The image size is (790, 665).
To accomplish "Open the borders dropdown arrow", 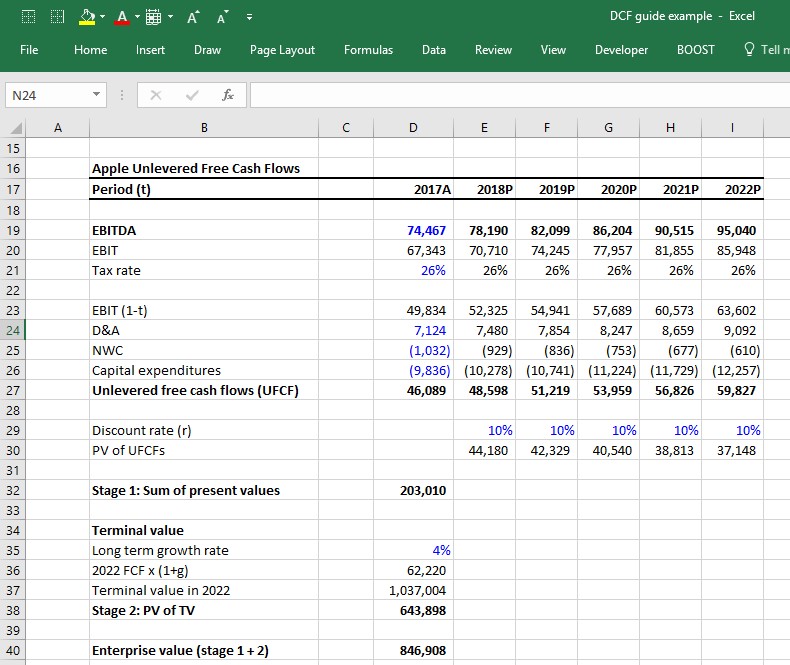I will 170,17.
